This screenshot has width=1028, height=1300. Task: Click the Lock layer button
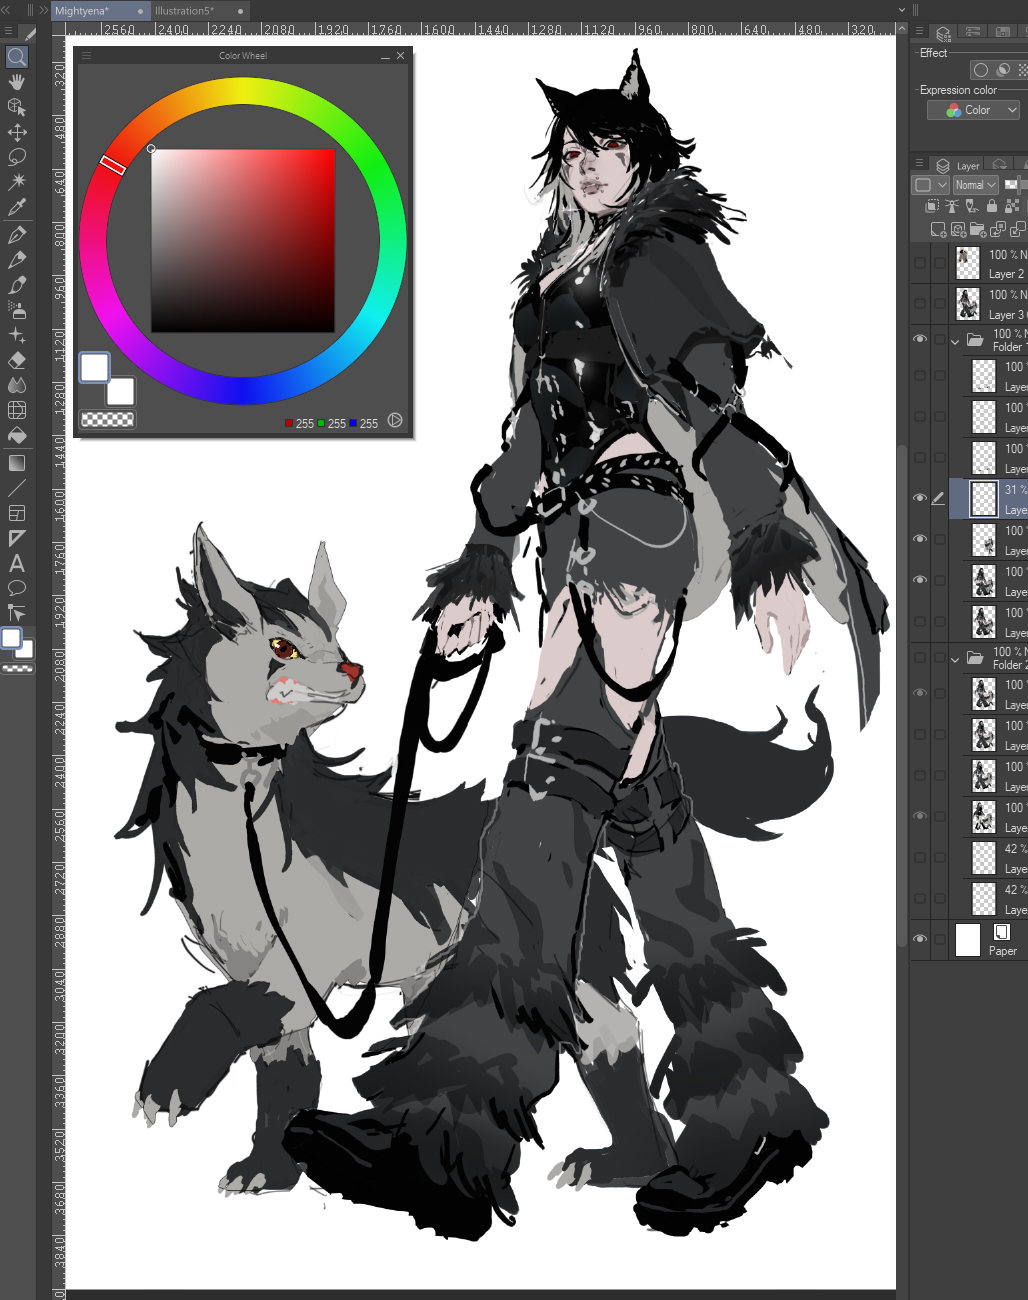(992, 206)
